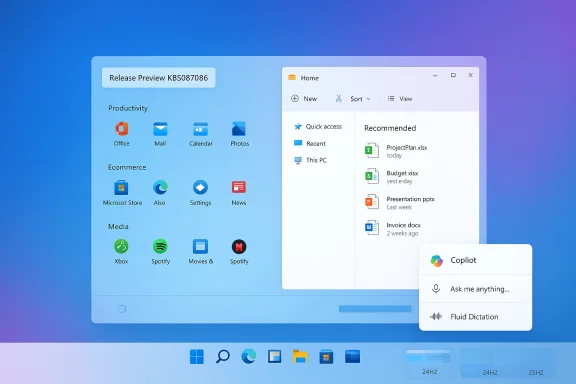This screenshot has height=384, width=576.
Task: Click the Fluid Dictation waveform icon
Action: pyautogui.click(x=436, y=316)
